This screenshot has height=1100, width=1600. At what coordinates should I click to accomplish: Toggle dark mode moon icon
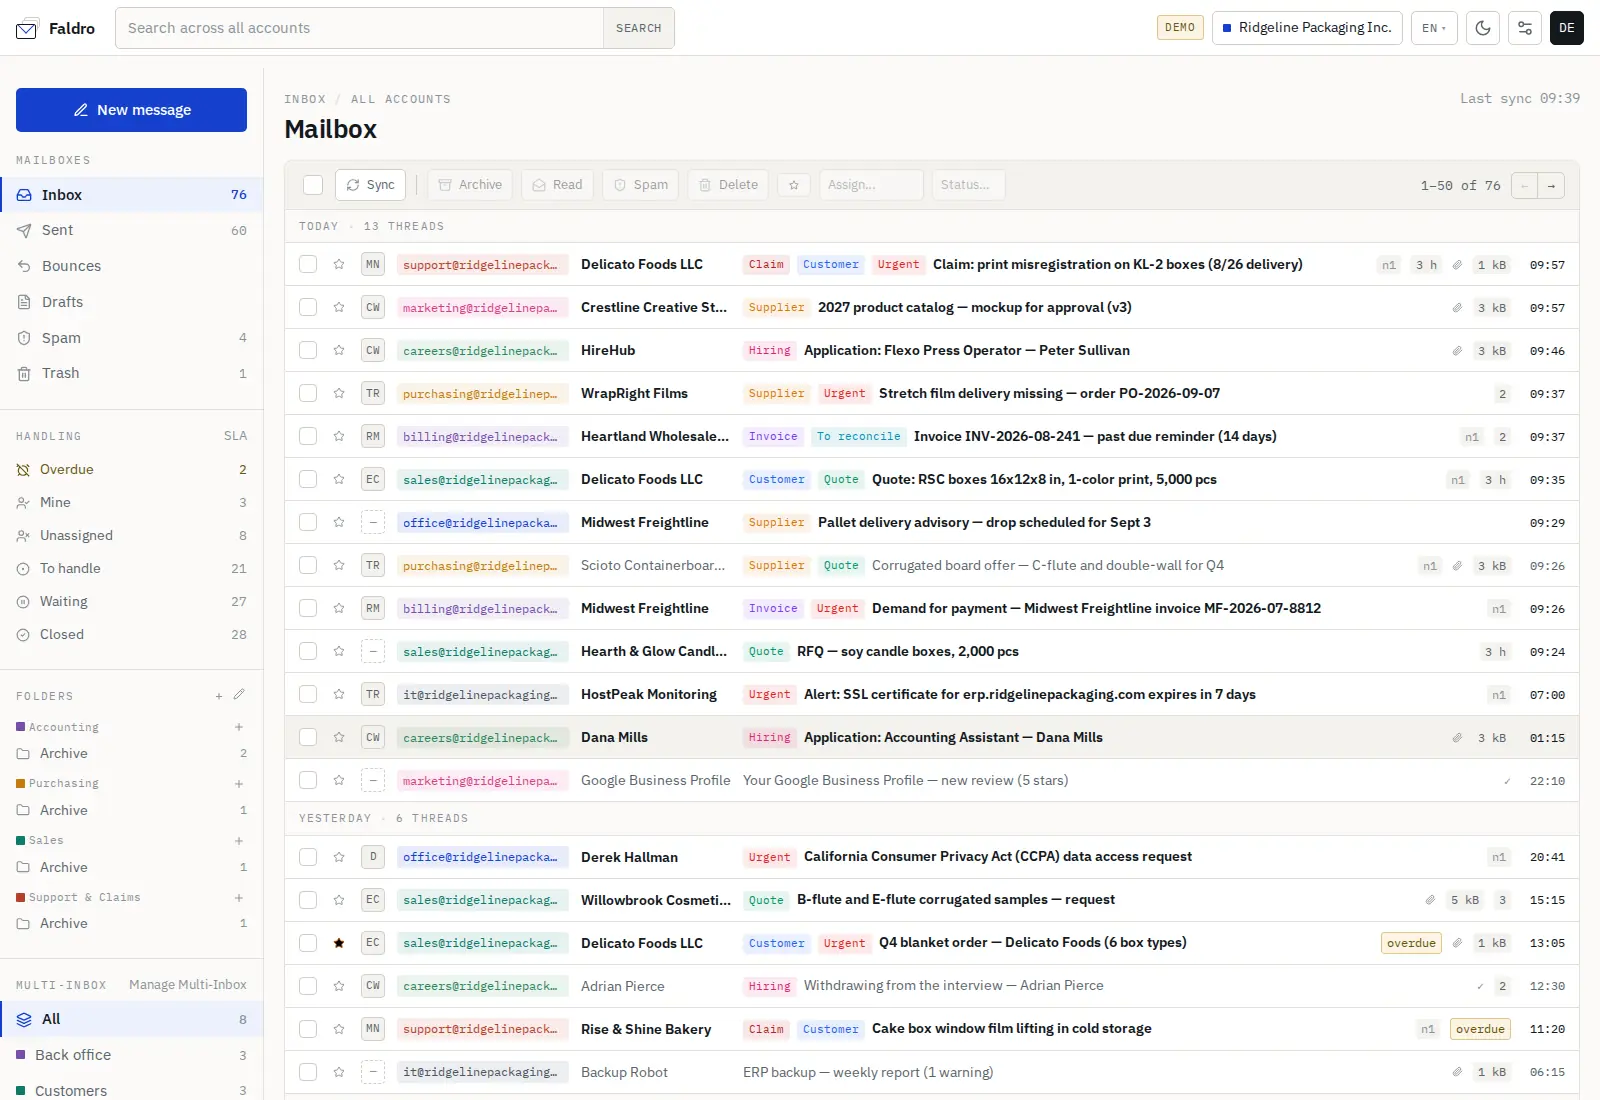[x=1483, y=28]
